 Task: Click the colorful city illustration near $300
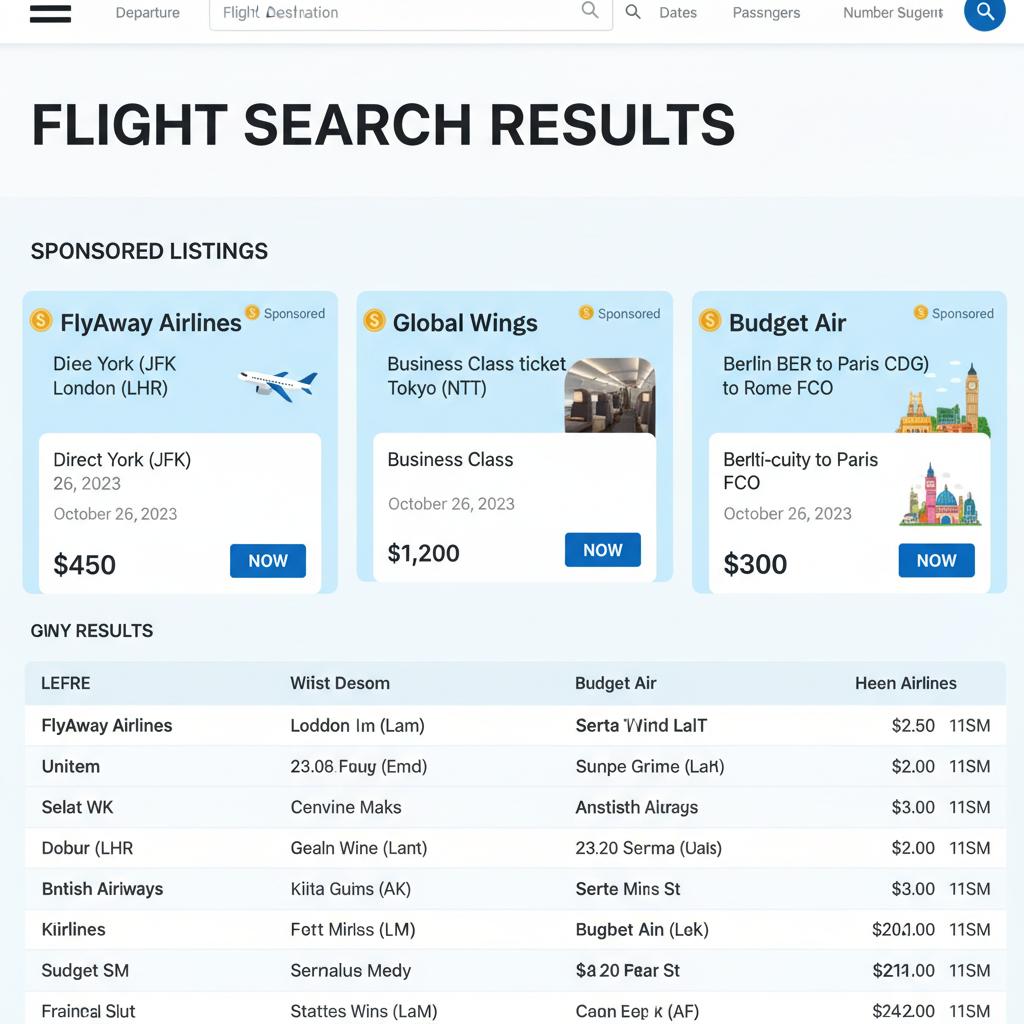click(x=940, y=496)
